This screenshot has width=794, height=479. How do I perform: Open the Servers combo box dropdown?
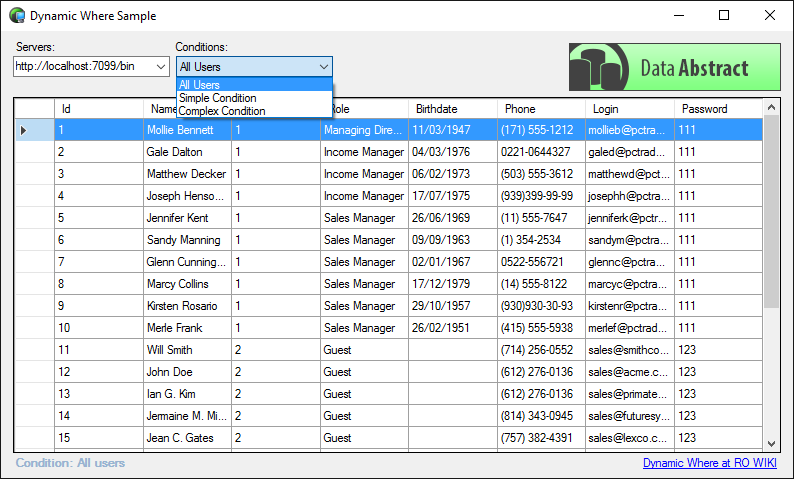pyautogui.click(x=161, y=66)
